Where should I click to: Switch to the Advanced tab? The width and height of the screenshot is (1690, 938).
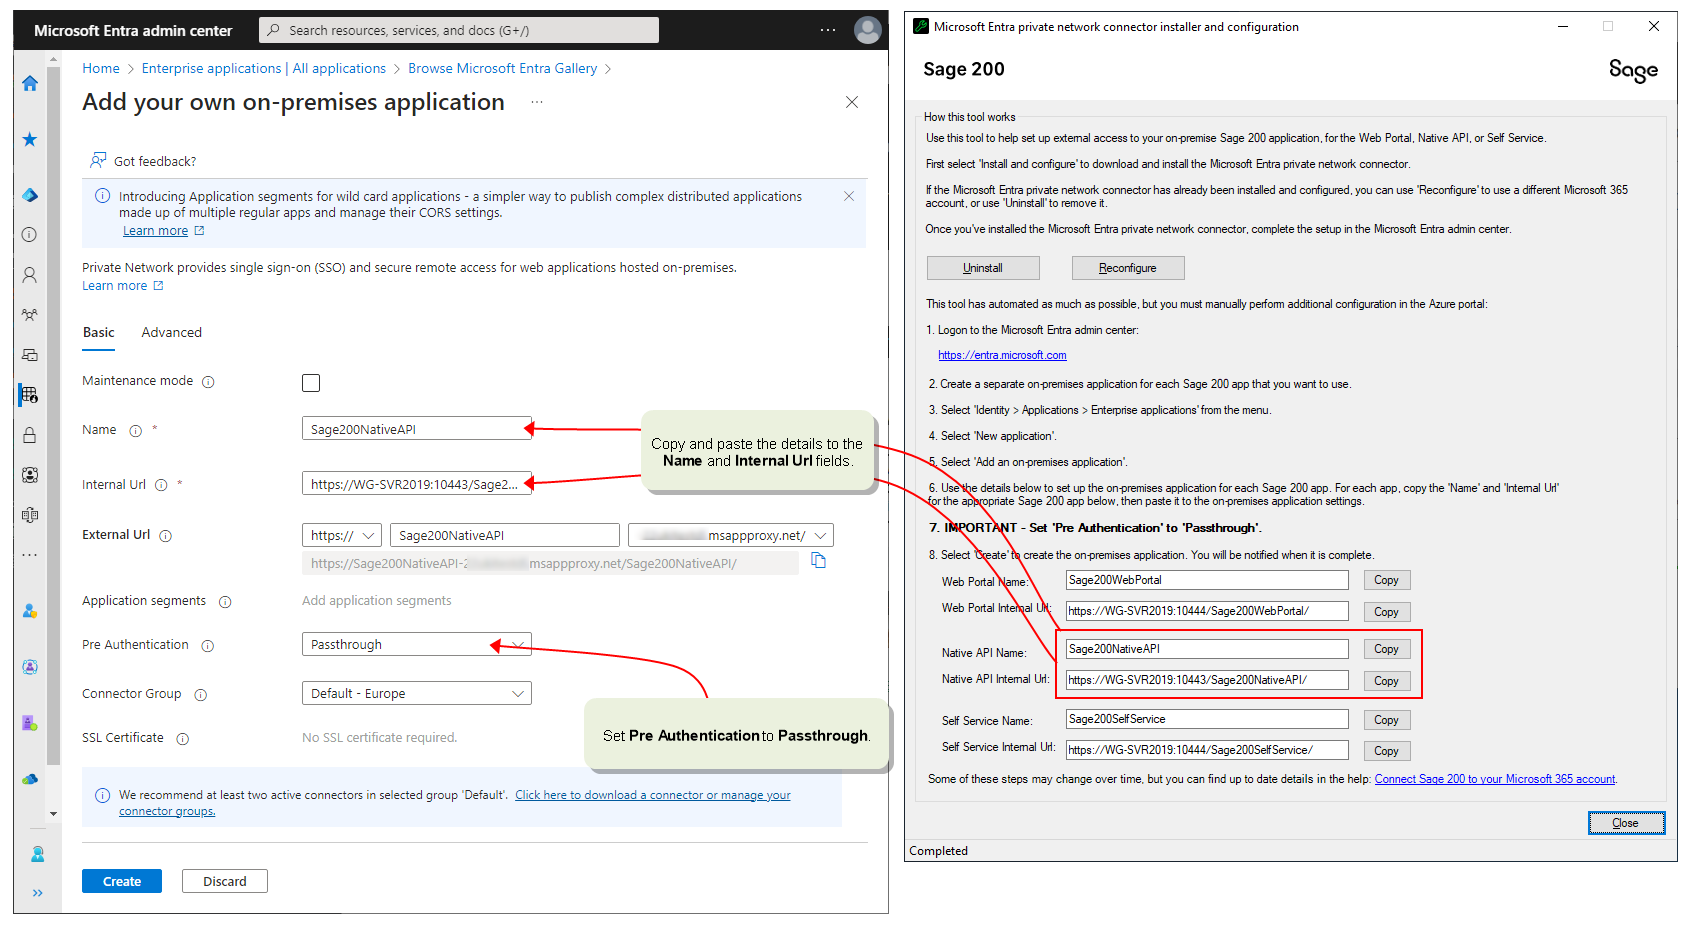point(171,332)
